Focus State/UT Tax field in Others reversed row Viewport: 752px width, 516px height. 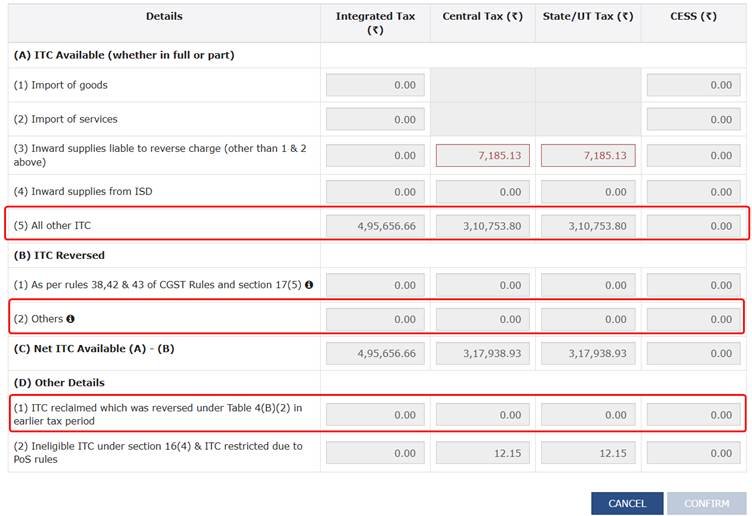point(588,319)
